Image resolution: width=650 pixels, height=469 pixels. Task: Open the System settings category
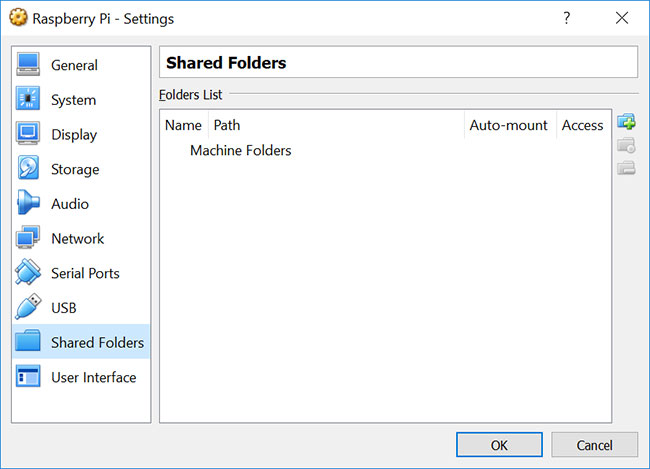(81, 100)
